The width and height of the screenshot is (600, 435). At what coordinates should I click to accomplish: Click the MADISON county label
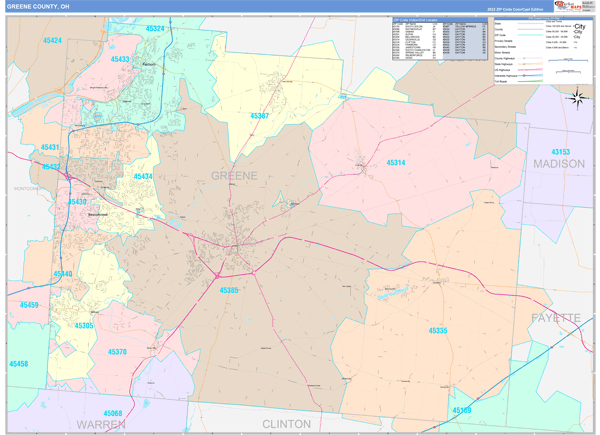point(558,163)
